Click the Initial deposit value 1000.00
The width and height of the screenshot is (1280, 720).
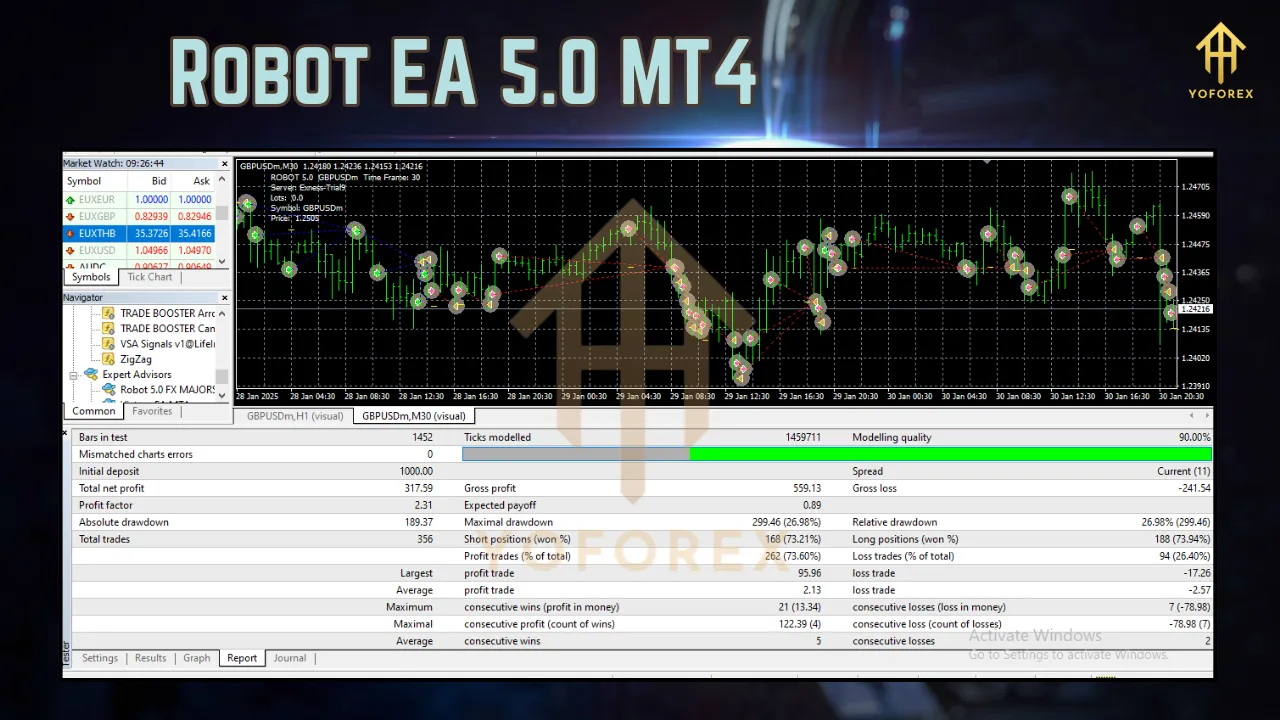coord(416,471)
